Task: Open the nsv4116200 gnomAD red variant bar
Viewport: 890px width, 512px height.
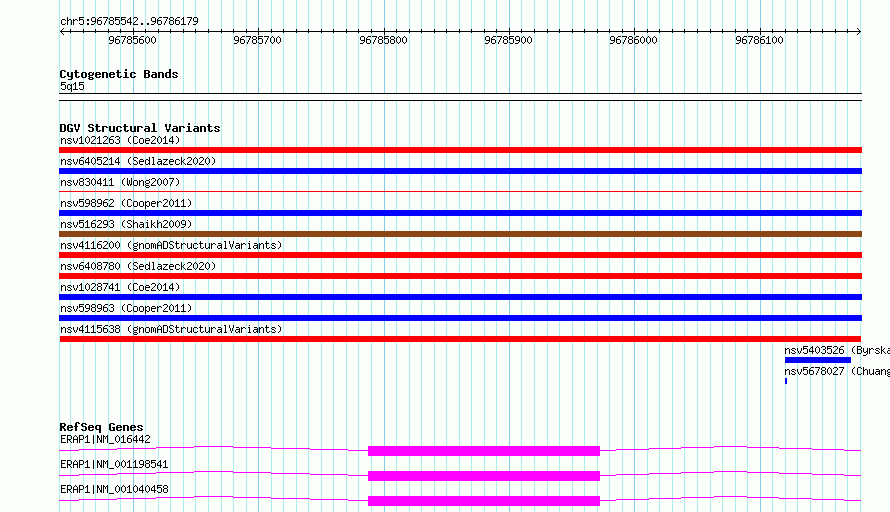Action: click(460, 255)
